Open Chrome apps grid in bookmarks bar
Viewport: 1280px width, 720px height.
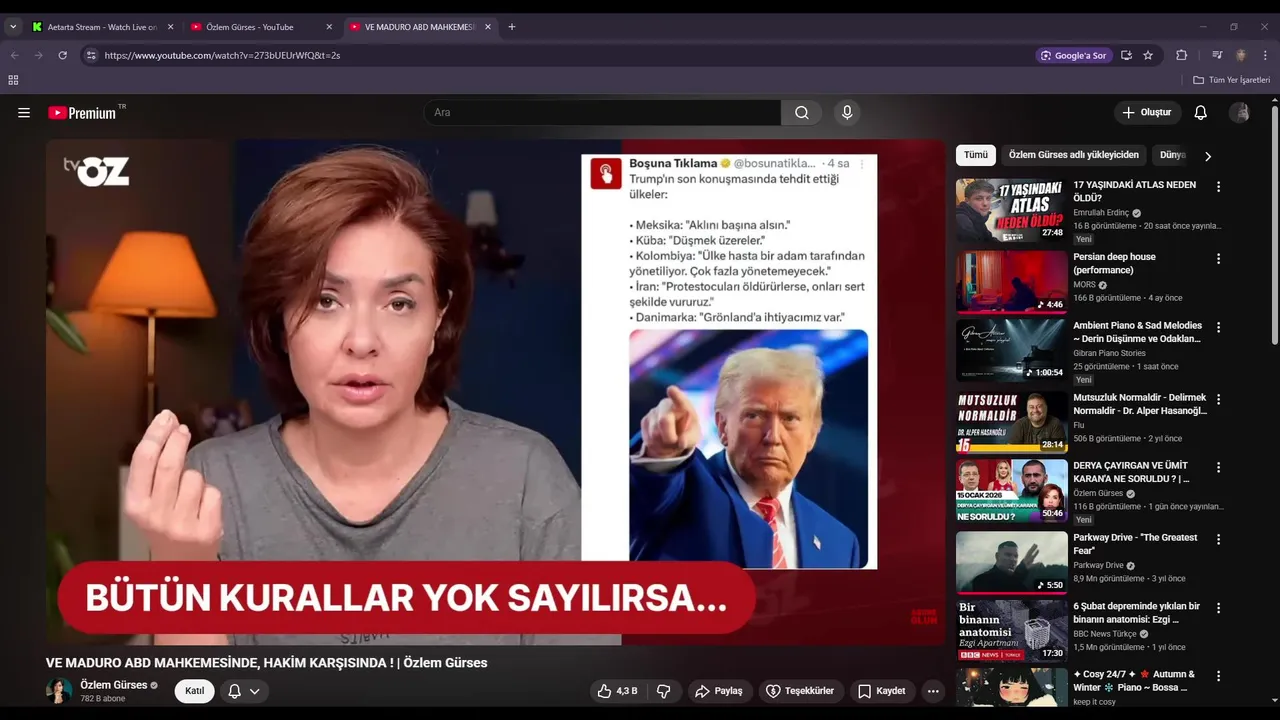point(13,80)
